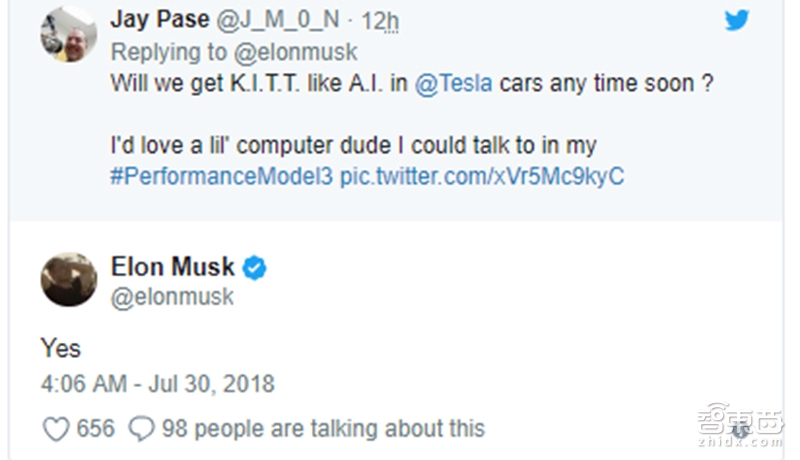The height and width of the screenshot is (460, 800).
Task: Click the "4:06 AM - Jul 30, 2018" timestamp
Action: (157, 384)
